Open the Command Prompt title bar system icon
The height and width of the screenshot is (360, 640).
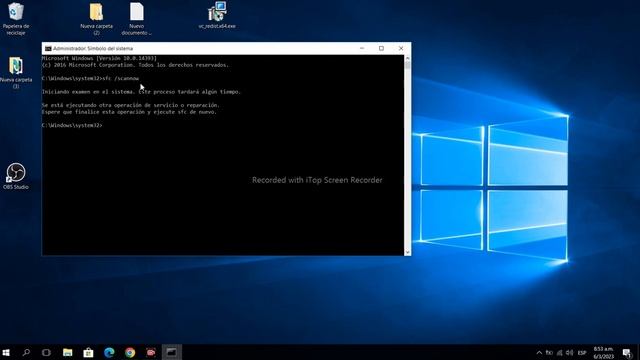tap(48, 49)
